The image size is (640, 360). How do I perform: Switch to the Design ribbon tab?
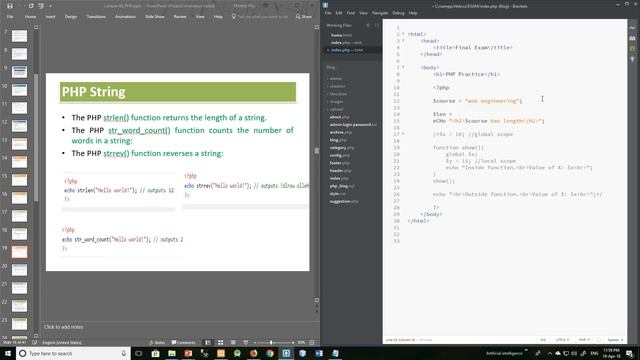[71, 17]
